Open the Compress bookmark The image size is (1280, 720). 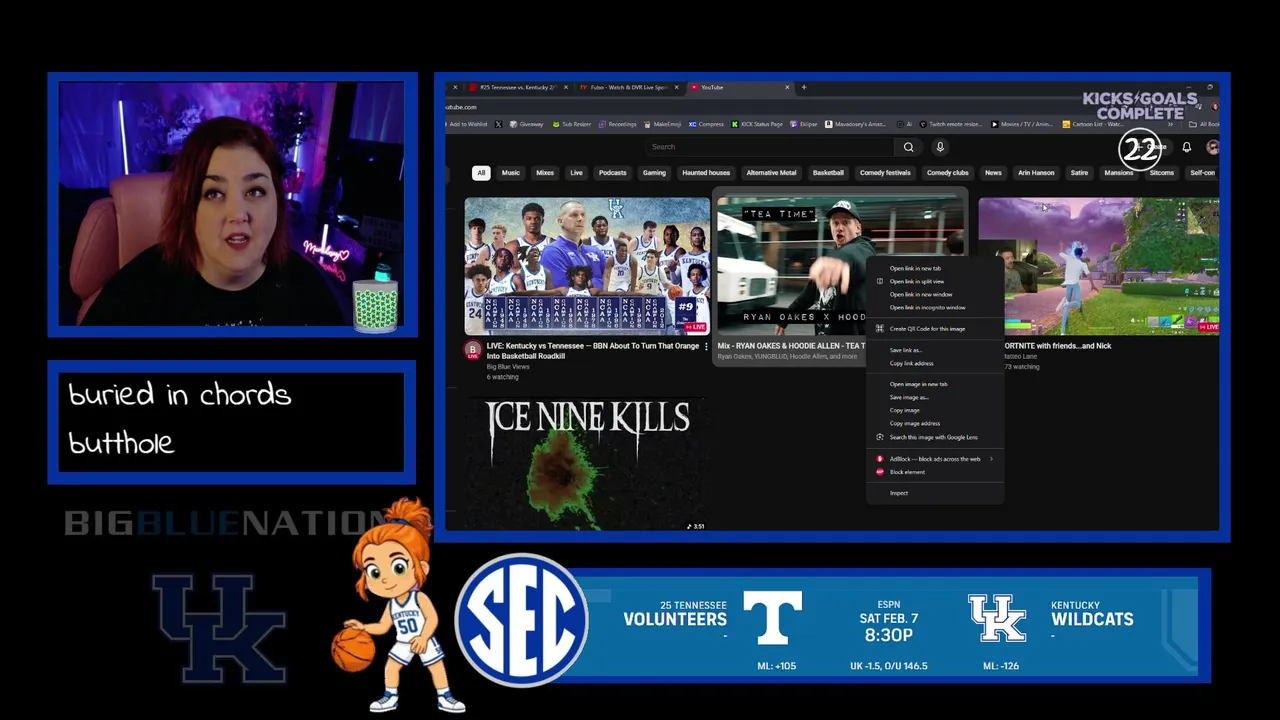point(706,124)
